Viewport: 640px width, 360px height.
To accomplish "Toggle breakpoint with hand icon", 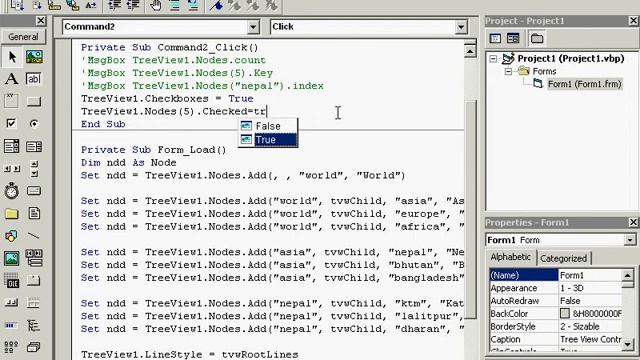I will click(156, 5).
